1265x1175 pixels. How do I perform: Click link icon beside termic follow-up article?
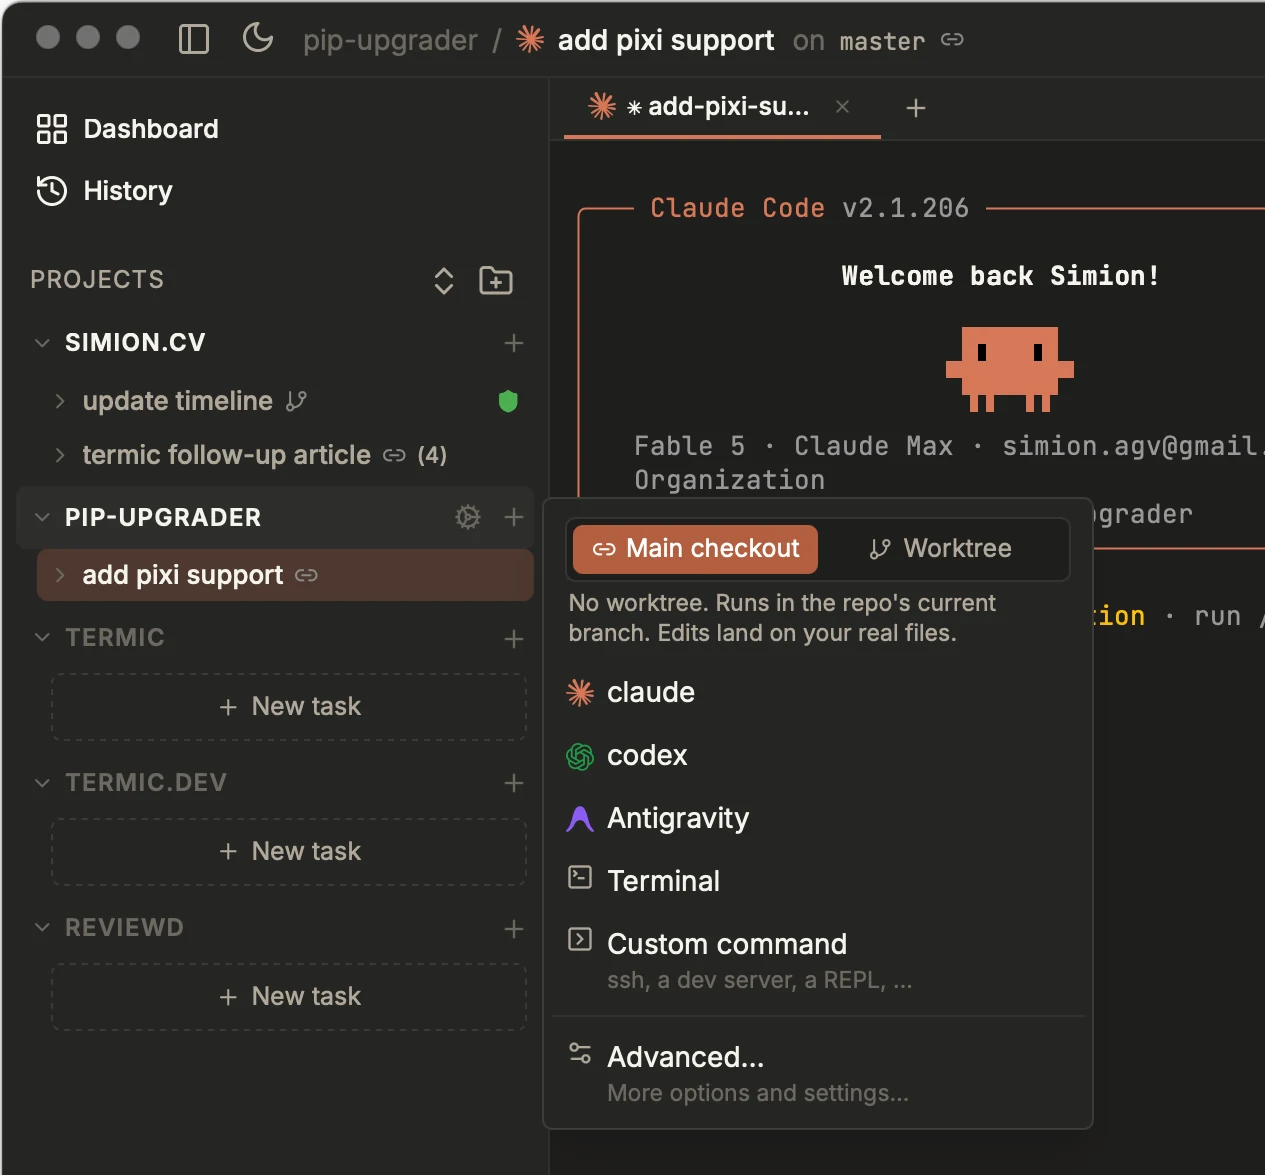(394, 455)
